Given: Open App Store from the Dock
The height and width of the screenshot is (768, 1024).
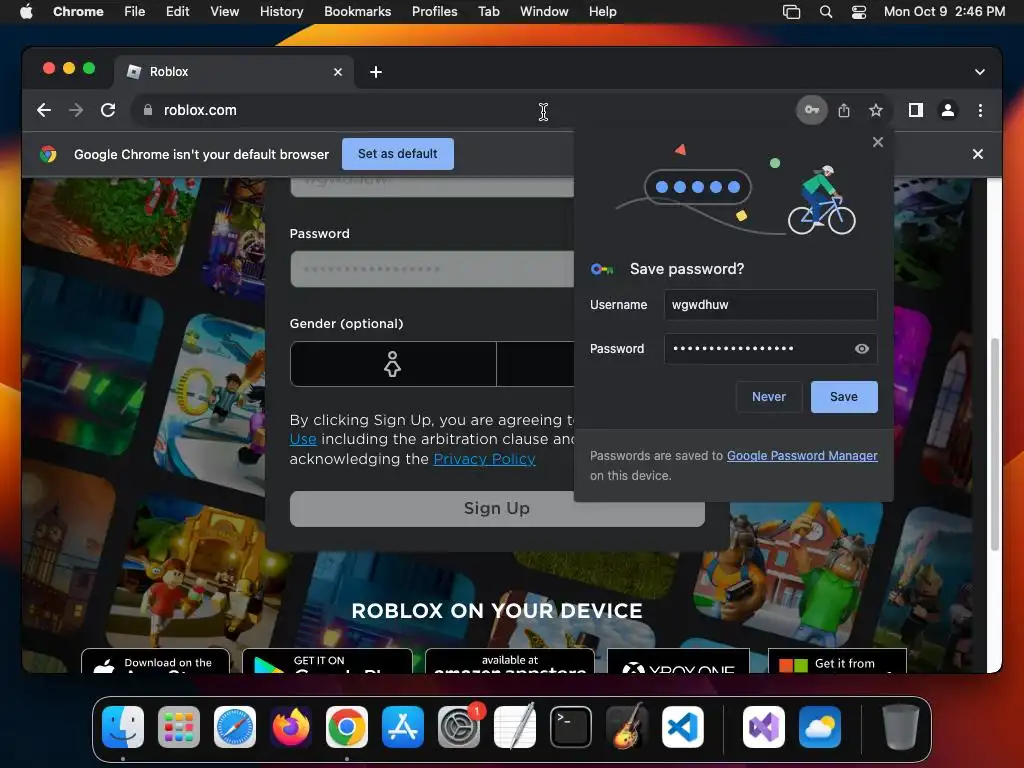Looking at the screenshot, I should (403, 727).
